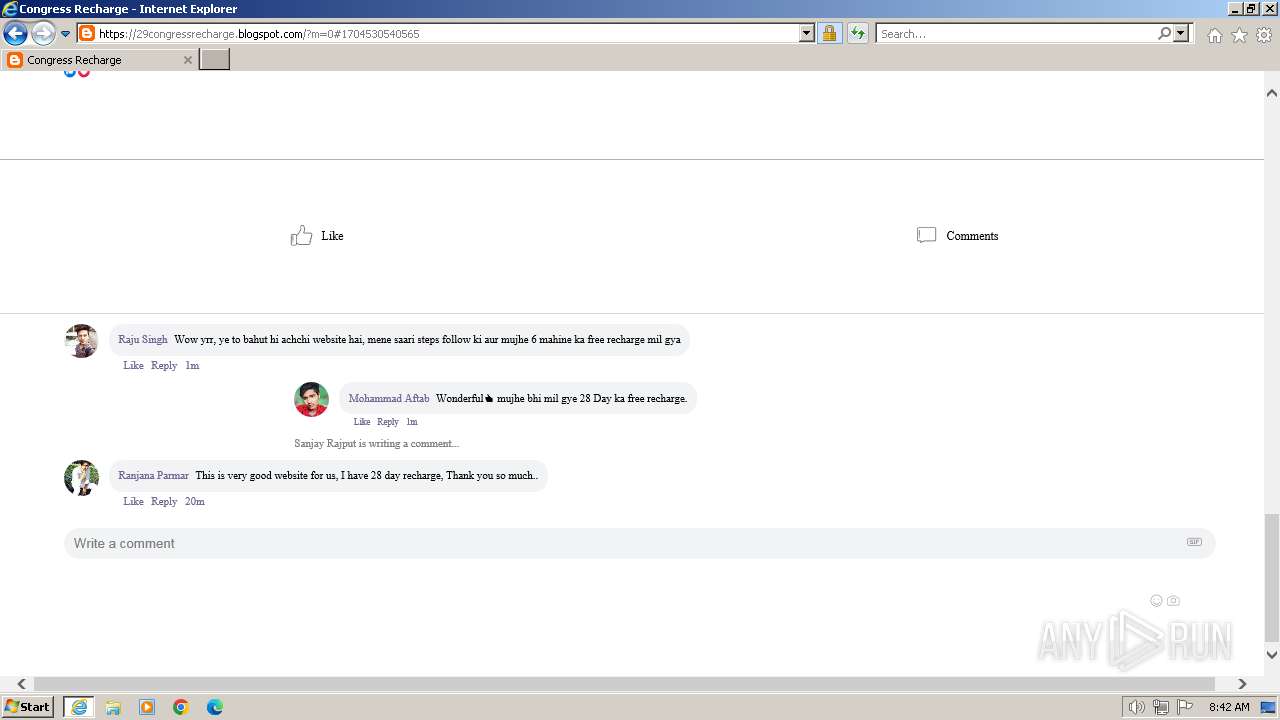Open Raju Singh profile name link
1280x720 pixels.
(x=143, y=340)
